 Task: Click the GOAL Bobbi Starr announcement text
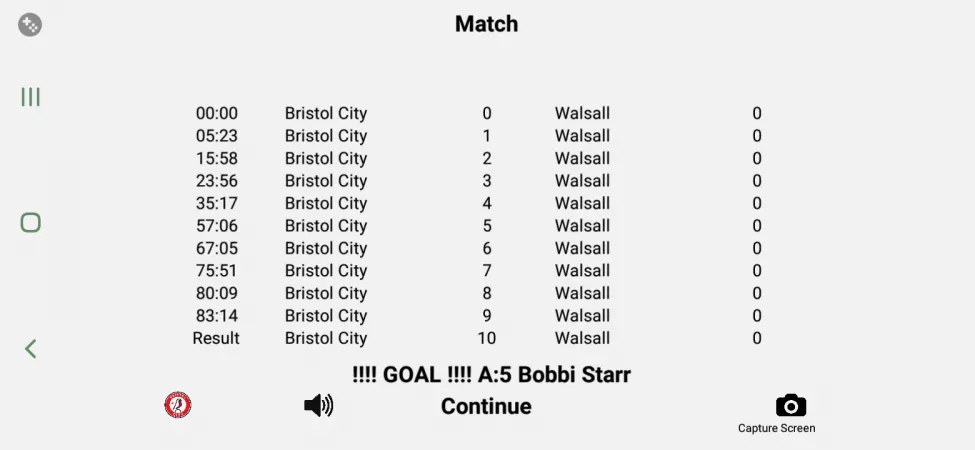491,375
